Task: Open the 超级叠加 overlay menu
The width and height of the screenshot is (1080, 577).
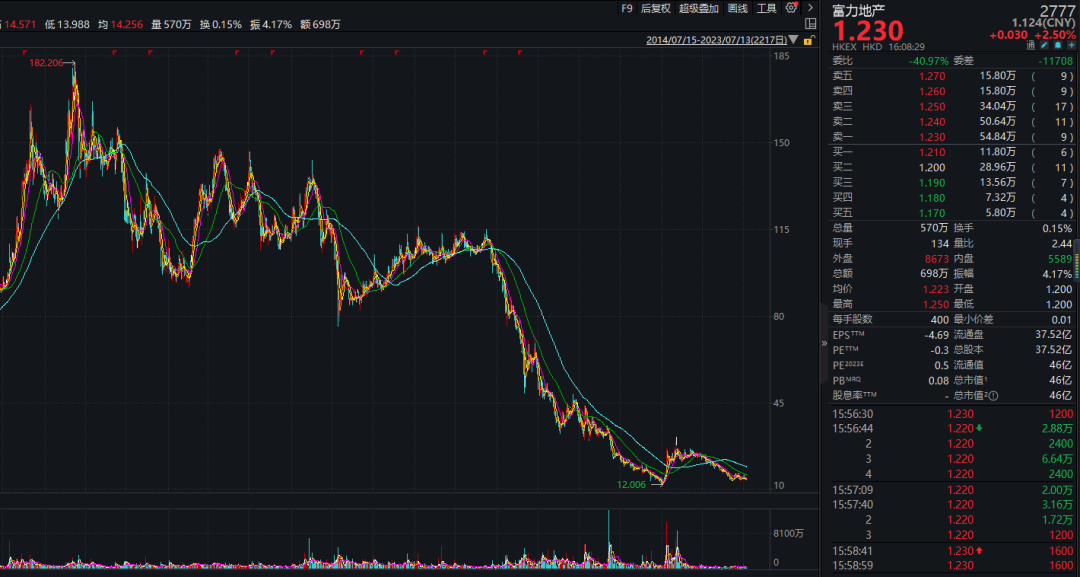Action: pos(699,8)
